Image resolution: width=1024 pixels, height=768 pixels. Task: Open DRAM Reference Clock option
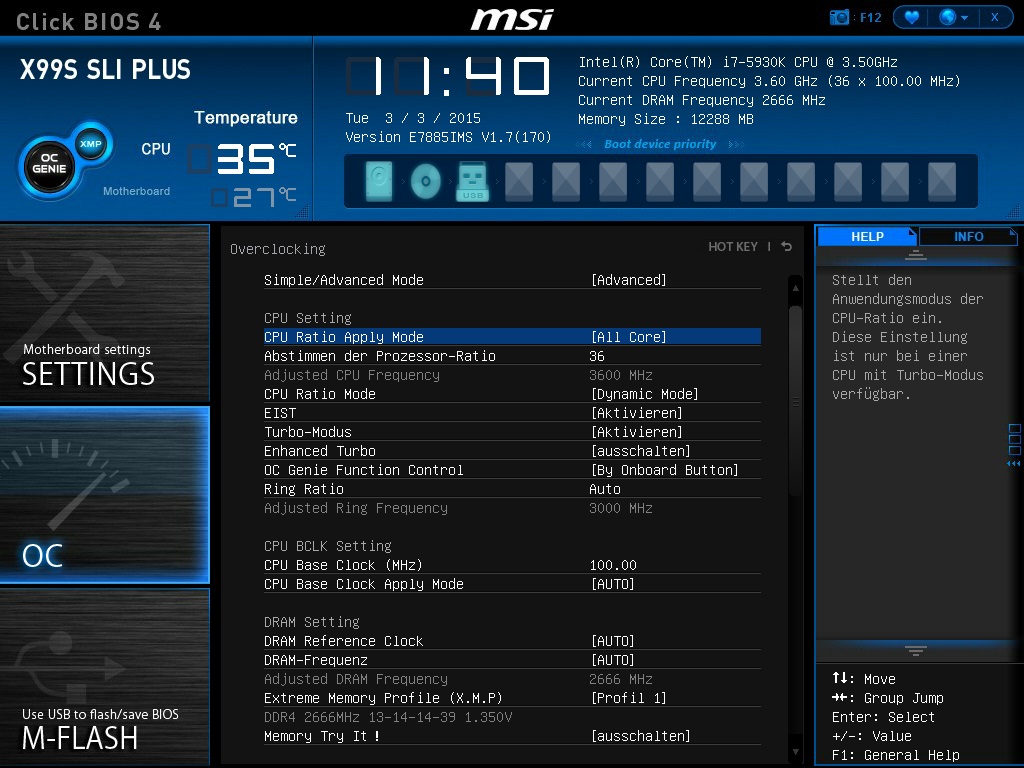click(x=512, y=641)
